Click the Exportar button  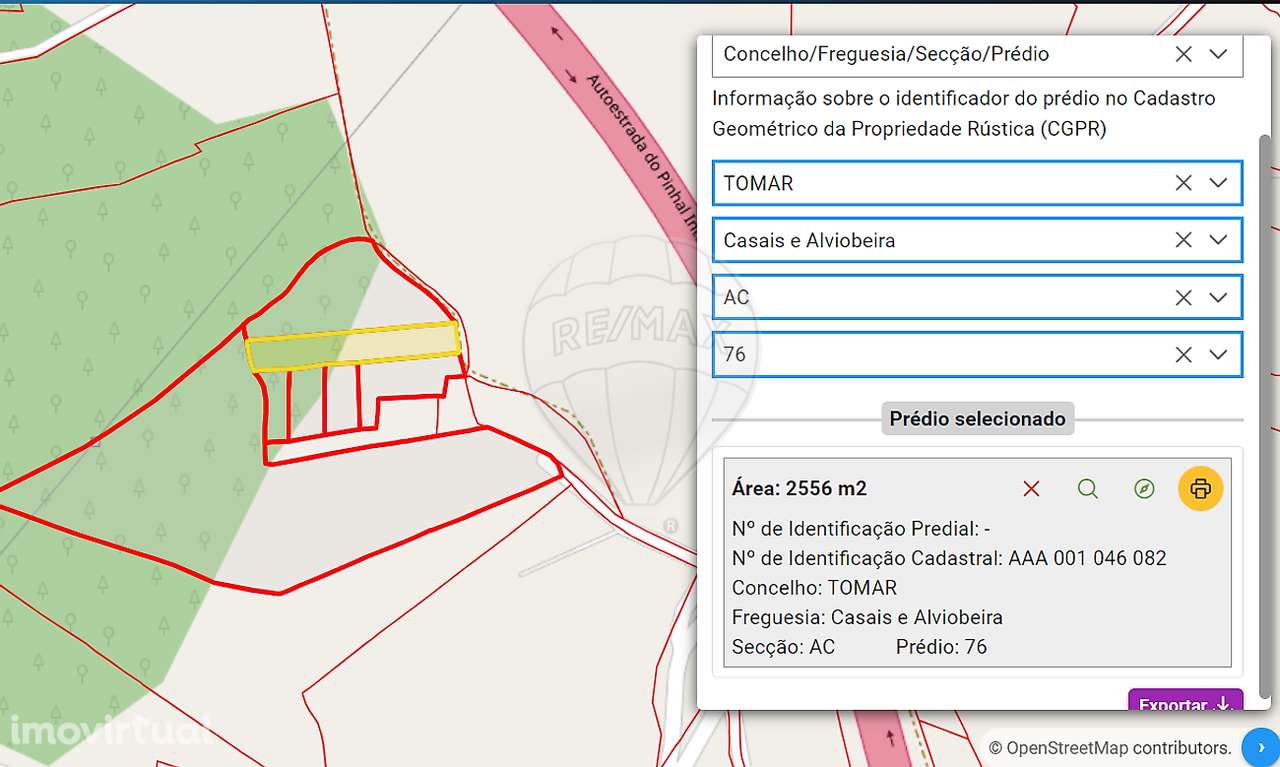pos(1185,700)
